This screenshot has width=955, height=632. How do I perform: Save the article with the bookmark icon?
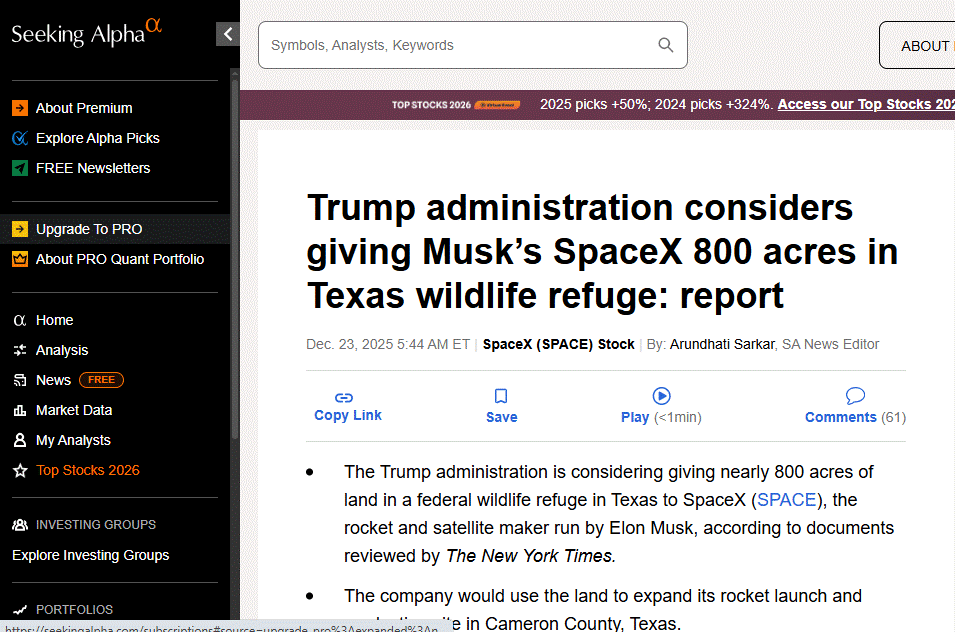click(x=501, y=397)
